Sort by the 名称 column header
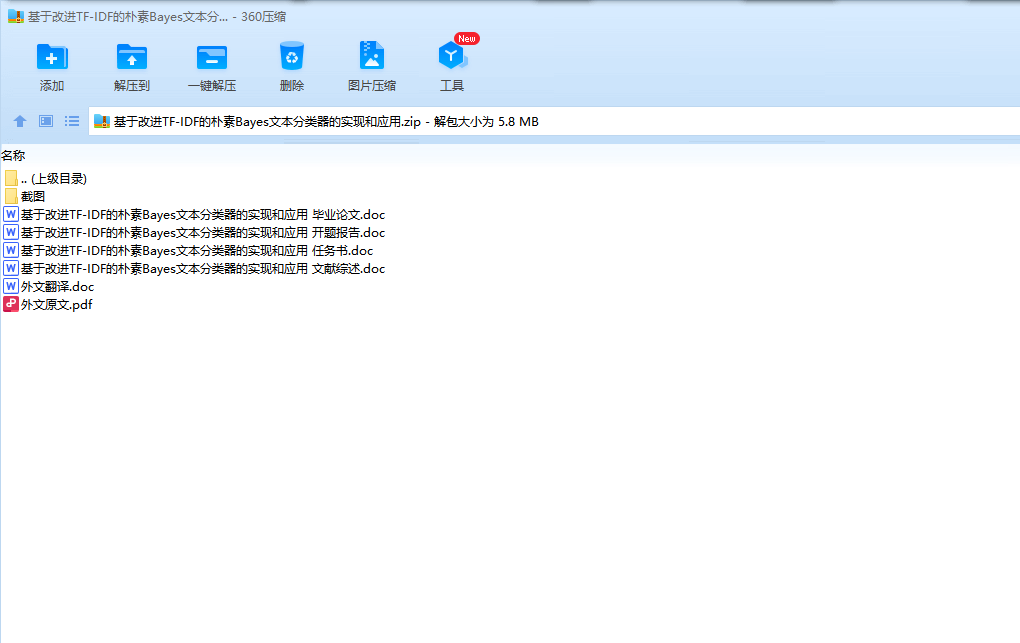1020x643 pixels. point(13,156)
